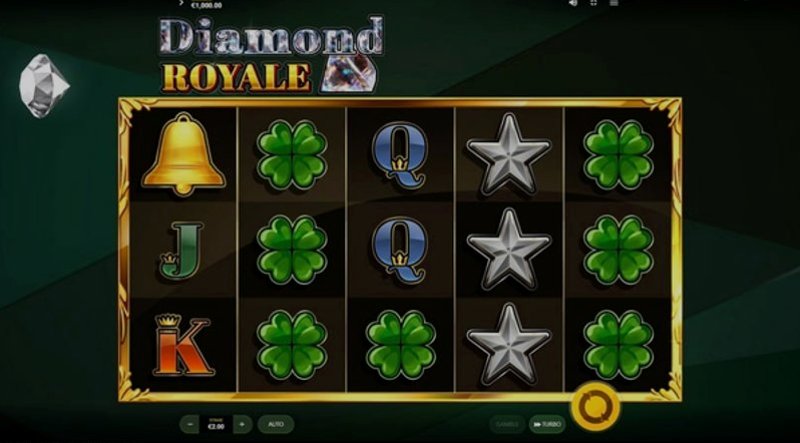
Task: Click the balance amount at top
Action: coord(207,5)
